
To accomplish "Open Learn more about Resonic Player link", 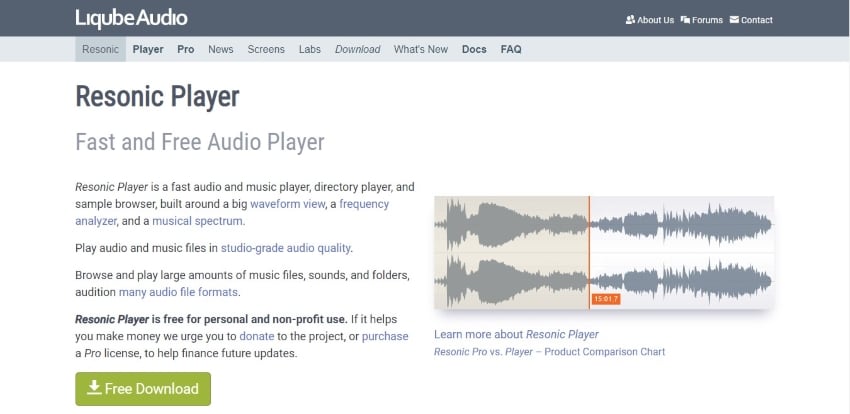I will point(517,334).
